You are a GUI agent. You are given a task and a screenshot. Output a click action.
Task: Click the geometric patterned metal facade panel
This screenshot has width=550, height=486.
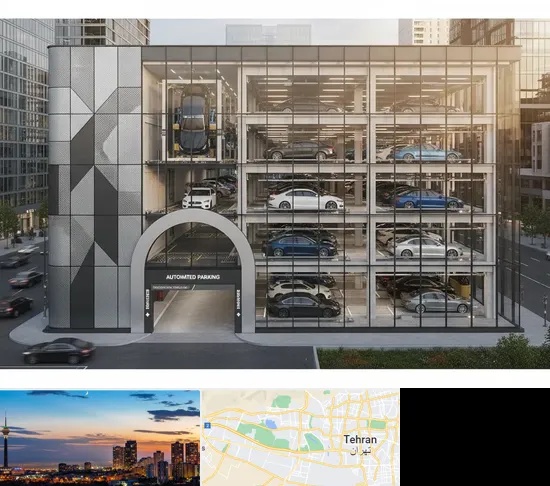coord(95,188)
